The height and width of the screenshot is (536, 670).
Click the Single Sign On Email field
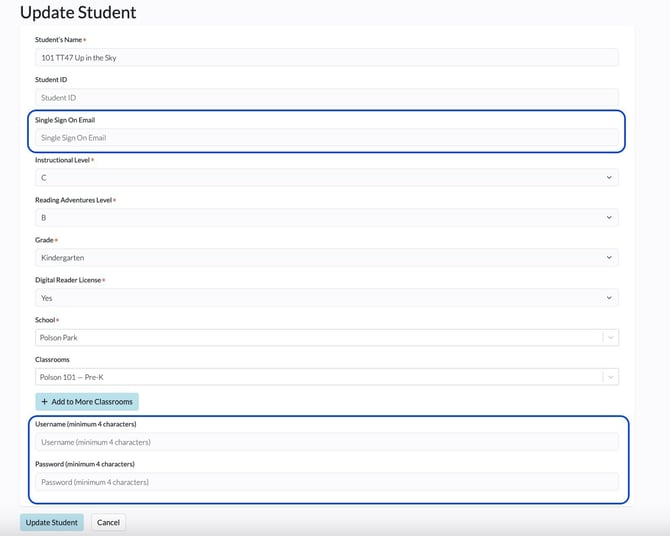[326, 138]
